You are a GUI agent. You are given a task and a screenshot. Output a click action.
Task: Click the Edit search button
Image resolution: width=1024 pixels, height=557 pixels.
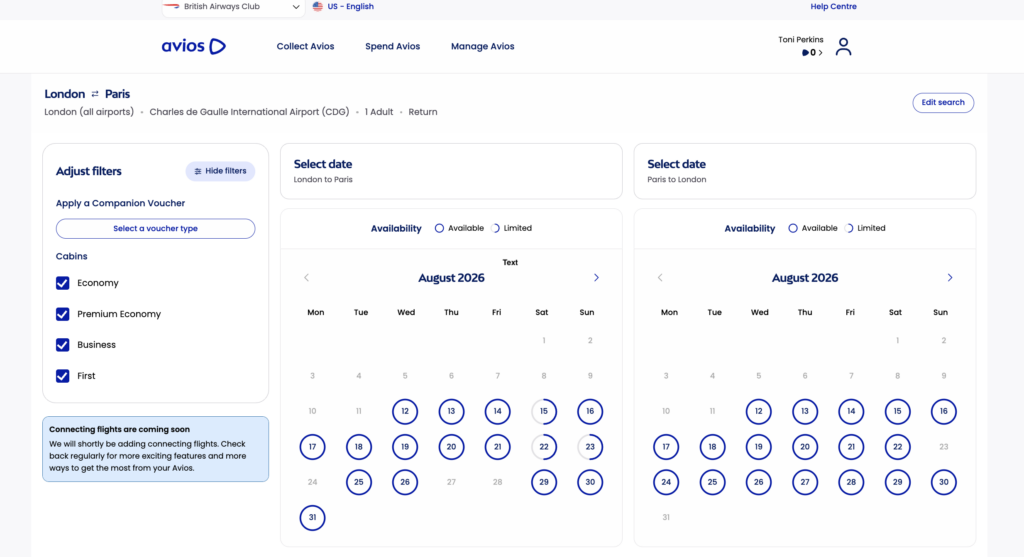[x=943, y=103]
